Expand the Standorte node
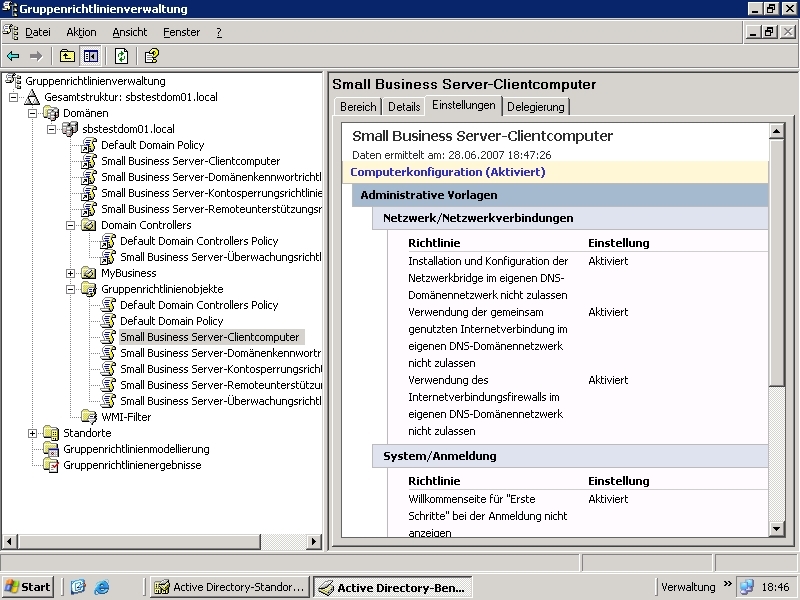 [33, 433]
